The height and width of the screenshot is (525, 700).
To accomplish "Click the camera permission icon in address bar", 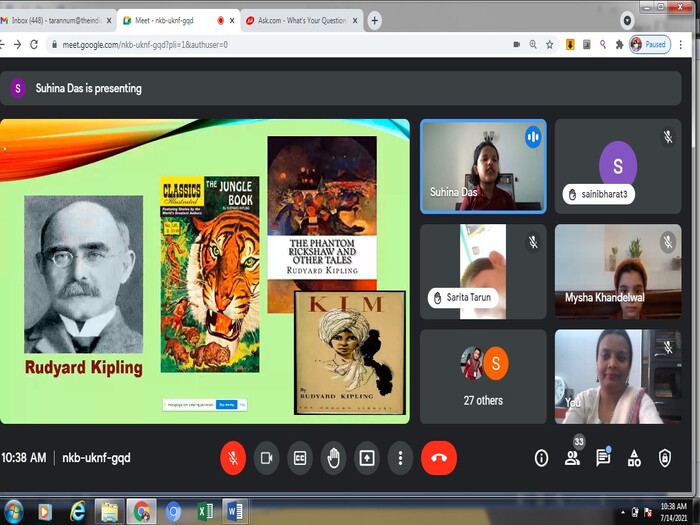I will [517, 45].
